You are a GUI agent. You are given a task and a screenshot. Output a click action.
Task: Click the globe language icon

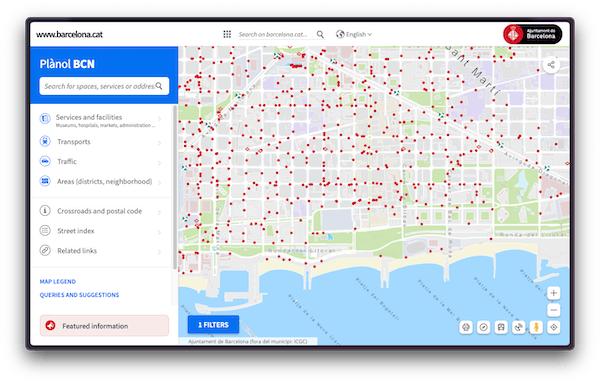tap(340, 34)
